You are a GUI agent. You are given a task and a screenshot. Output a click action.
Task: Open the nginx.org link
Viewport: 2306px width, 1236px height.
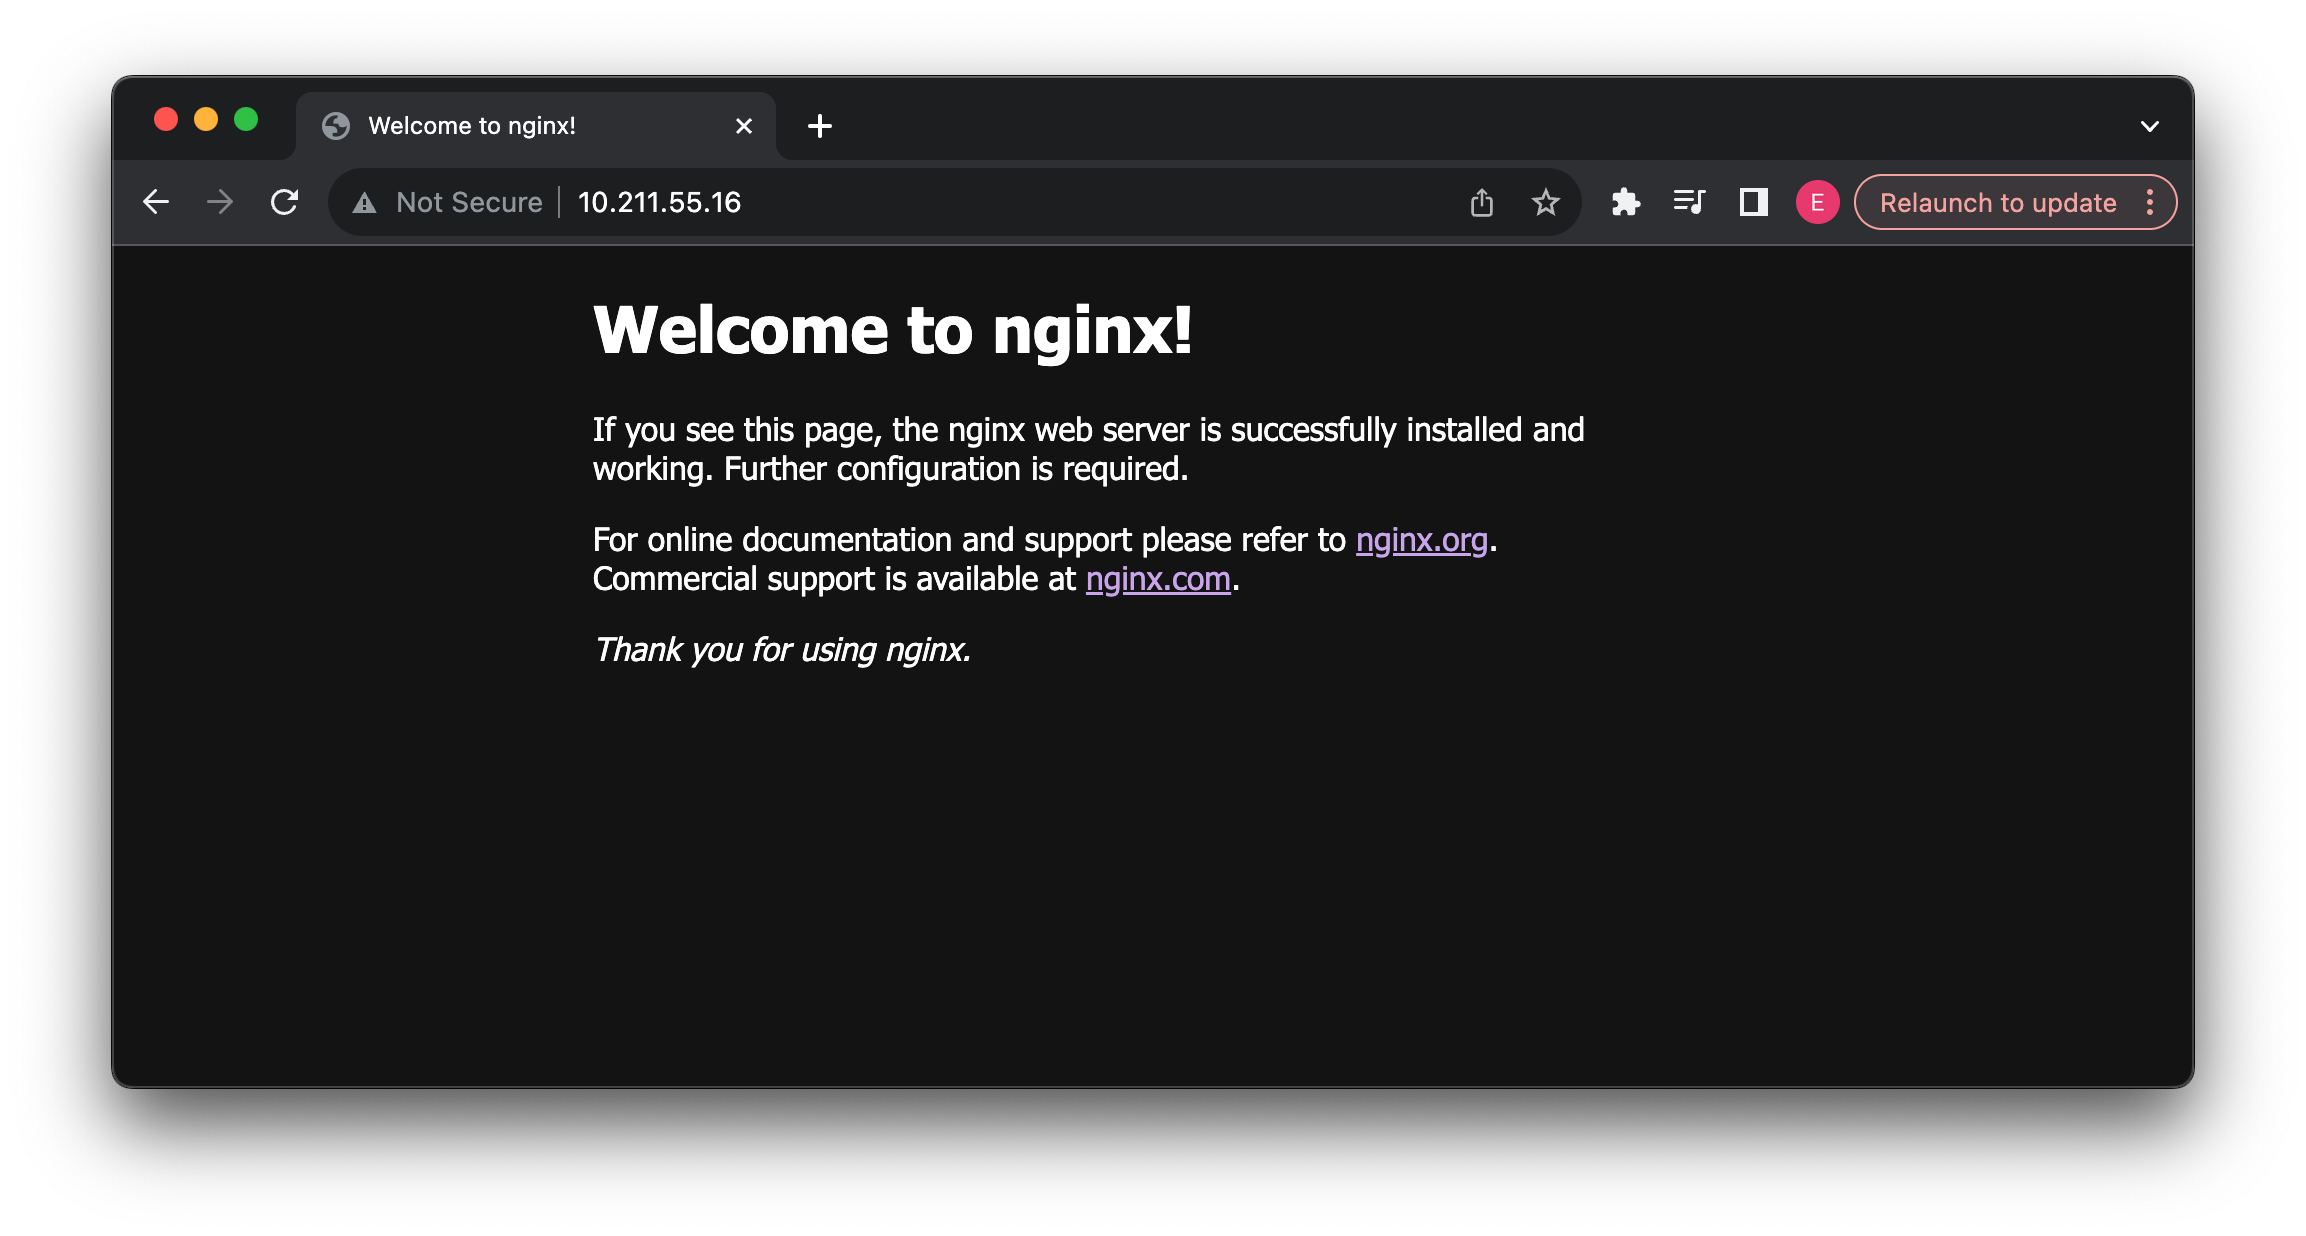1422,540
